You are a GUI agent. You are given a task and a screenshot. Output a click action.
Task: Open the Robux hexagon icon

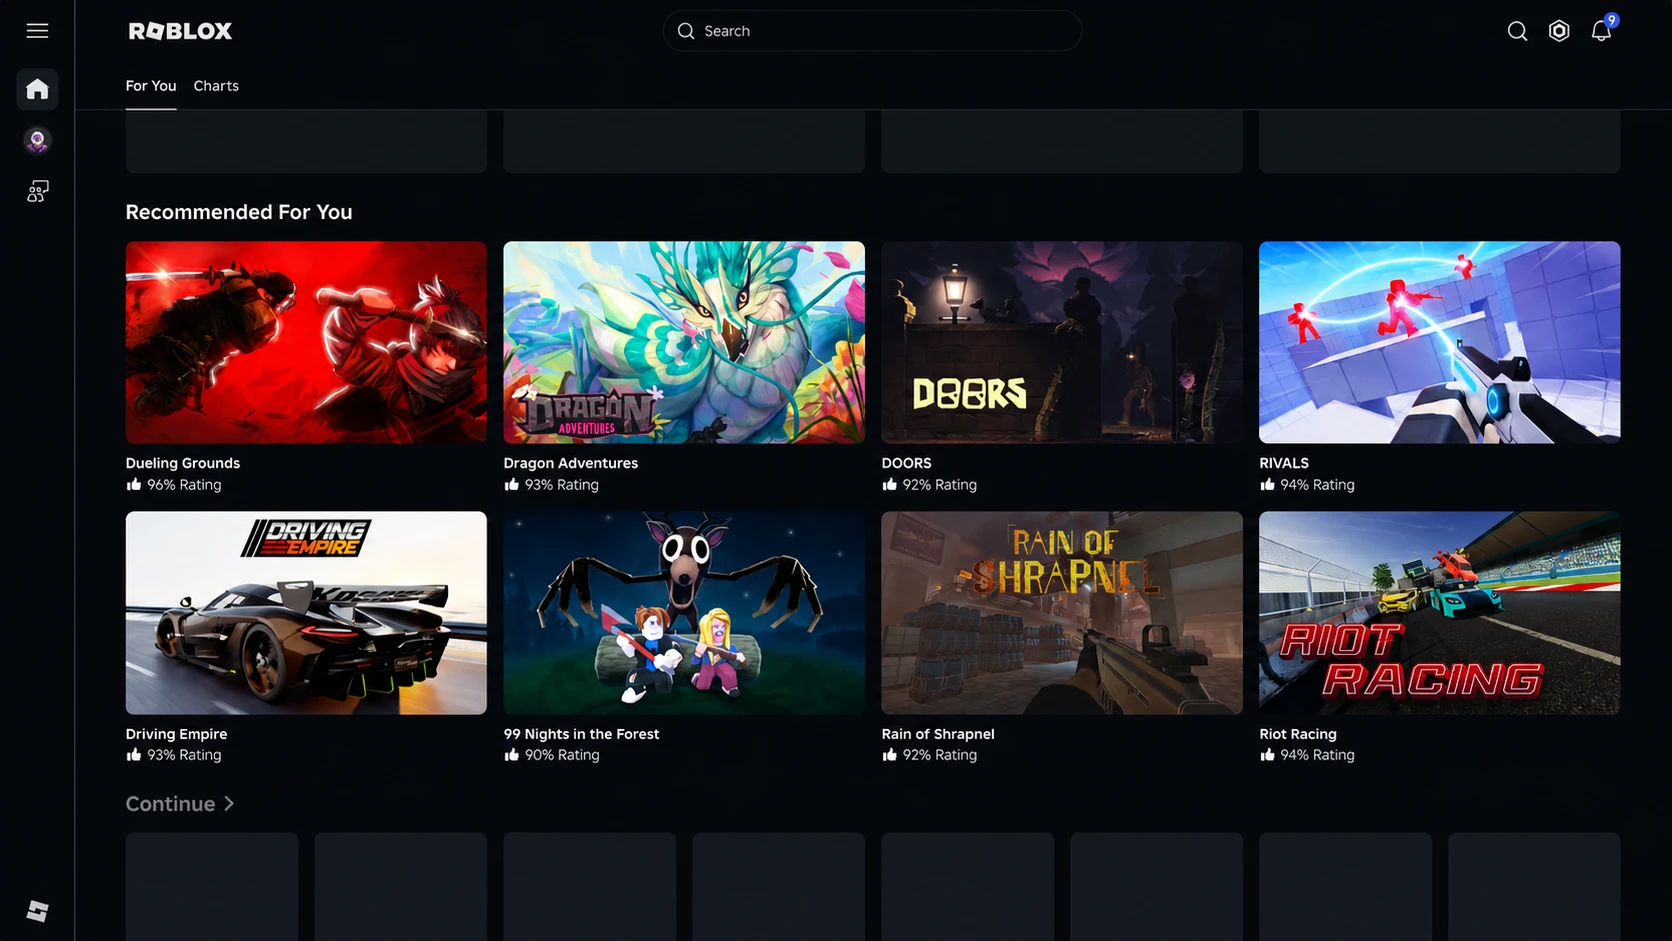1559,31
